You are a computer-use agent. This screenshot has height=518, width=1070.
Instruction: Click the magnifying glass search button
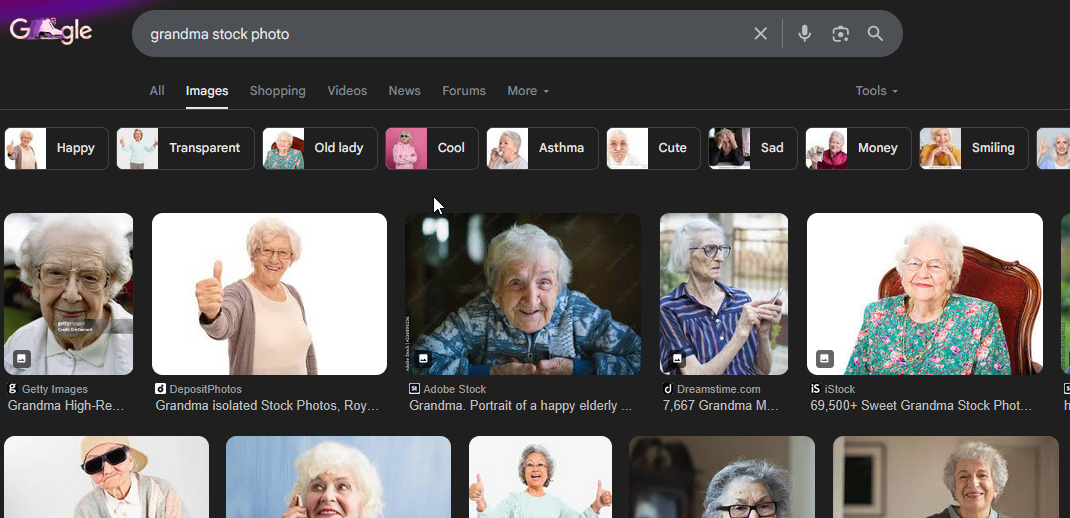[875, 34]
